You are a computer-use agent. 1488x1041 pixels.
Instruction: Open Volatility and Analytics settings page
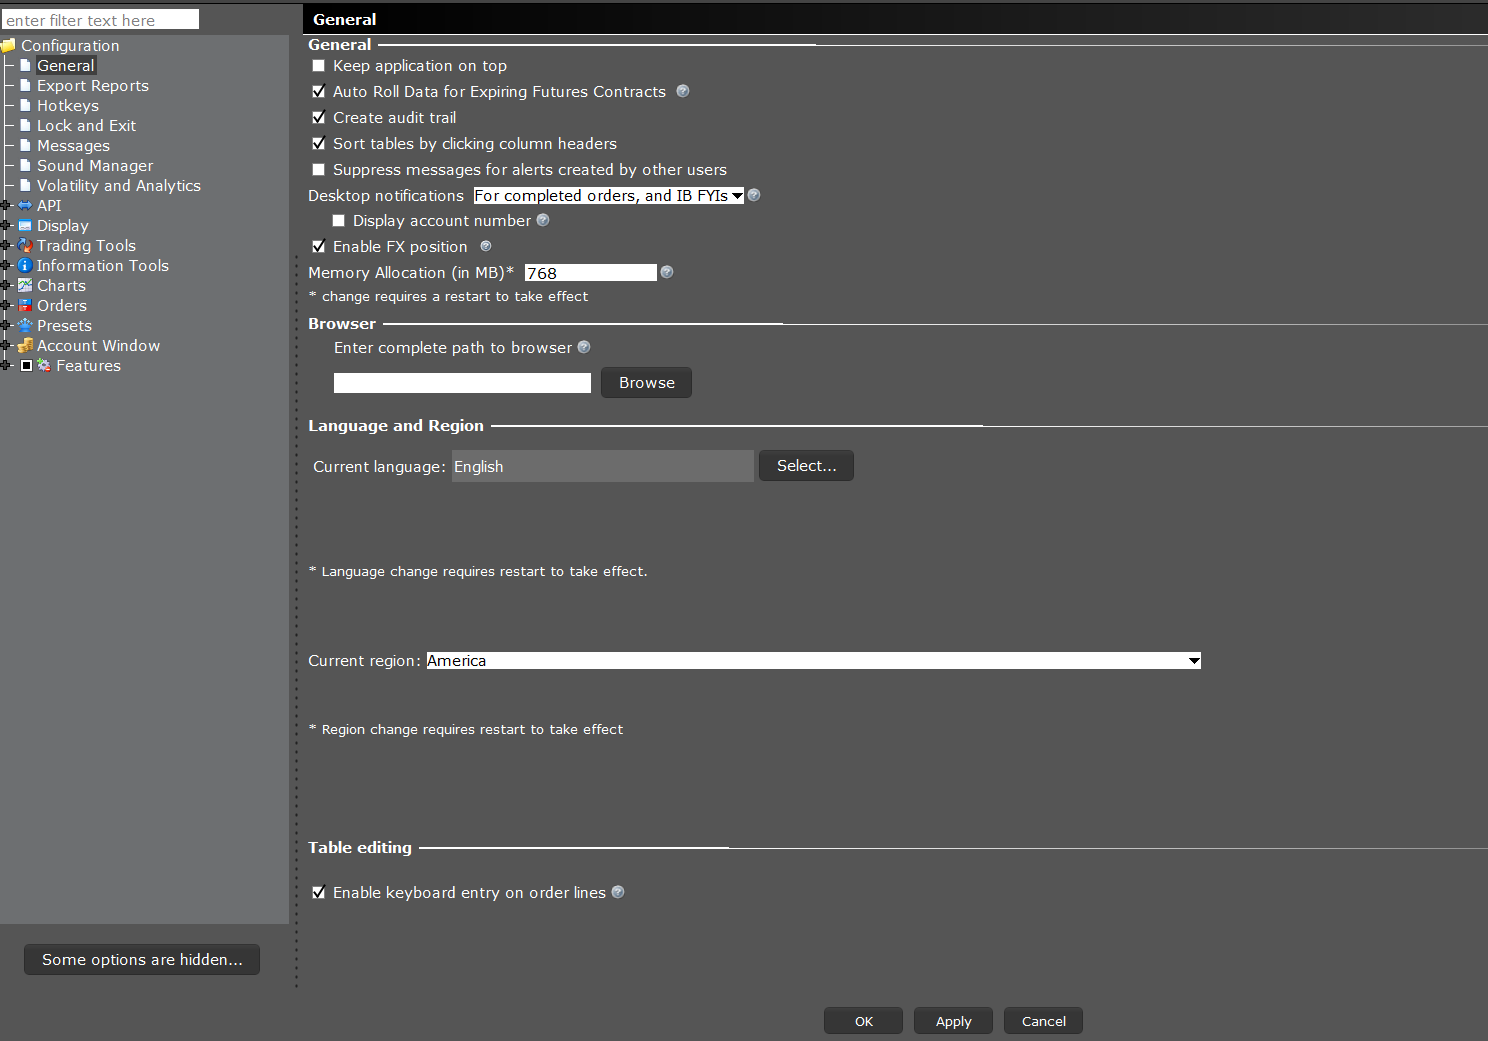pos(118,186)
